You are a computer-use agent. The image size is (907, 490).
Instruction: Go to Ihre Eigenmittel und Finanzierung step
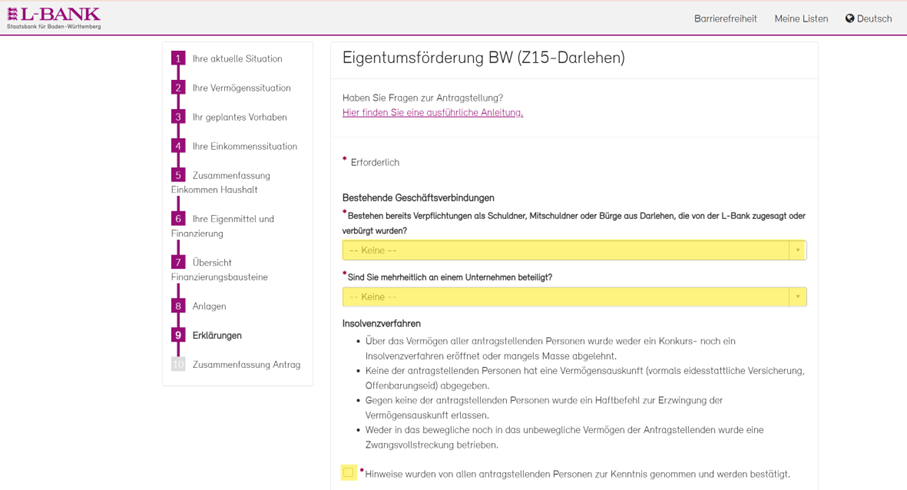pyautogui.click(x=232, y=219)
